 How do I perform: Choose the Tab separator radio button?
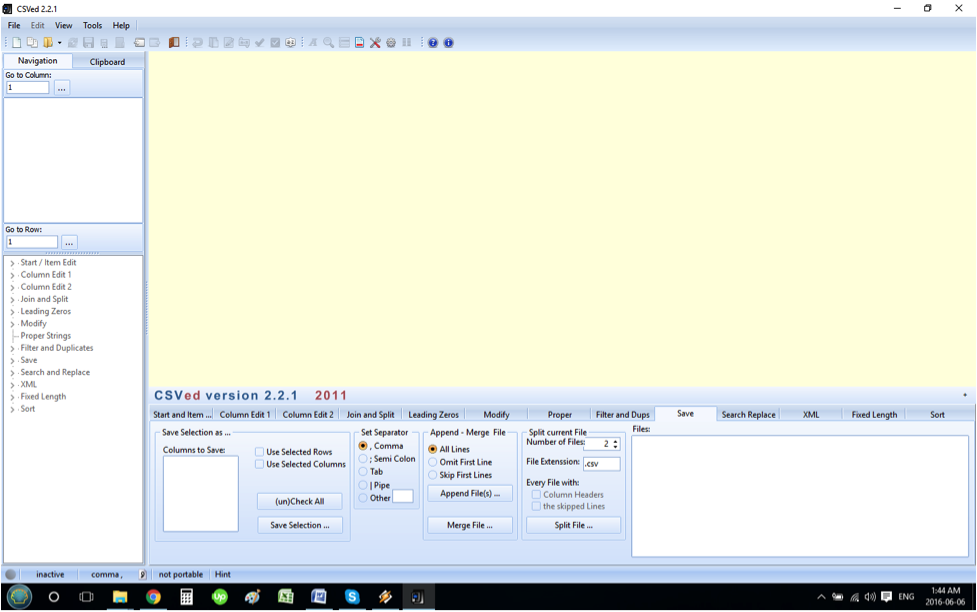tap(363, 472)
